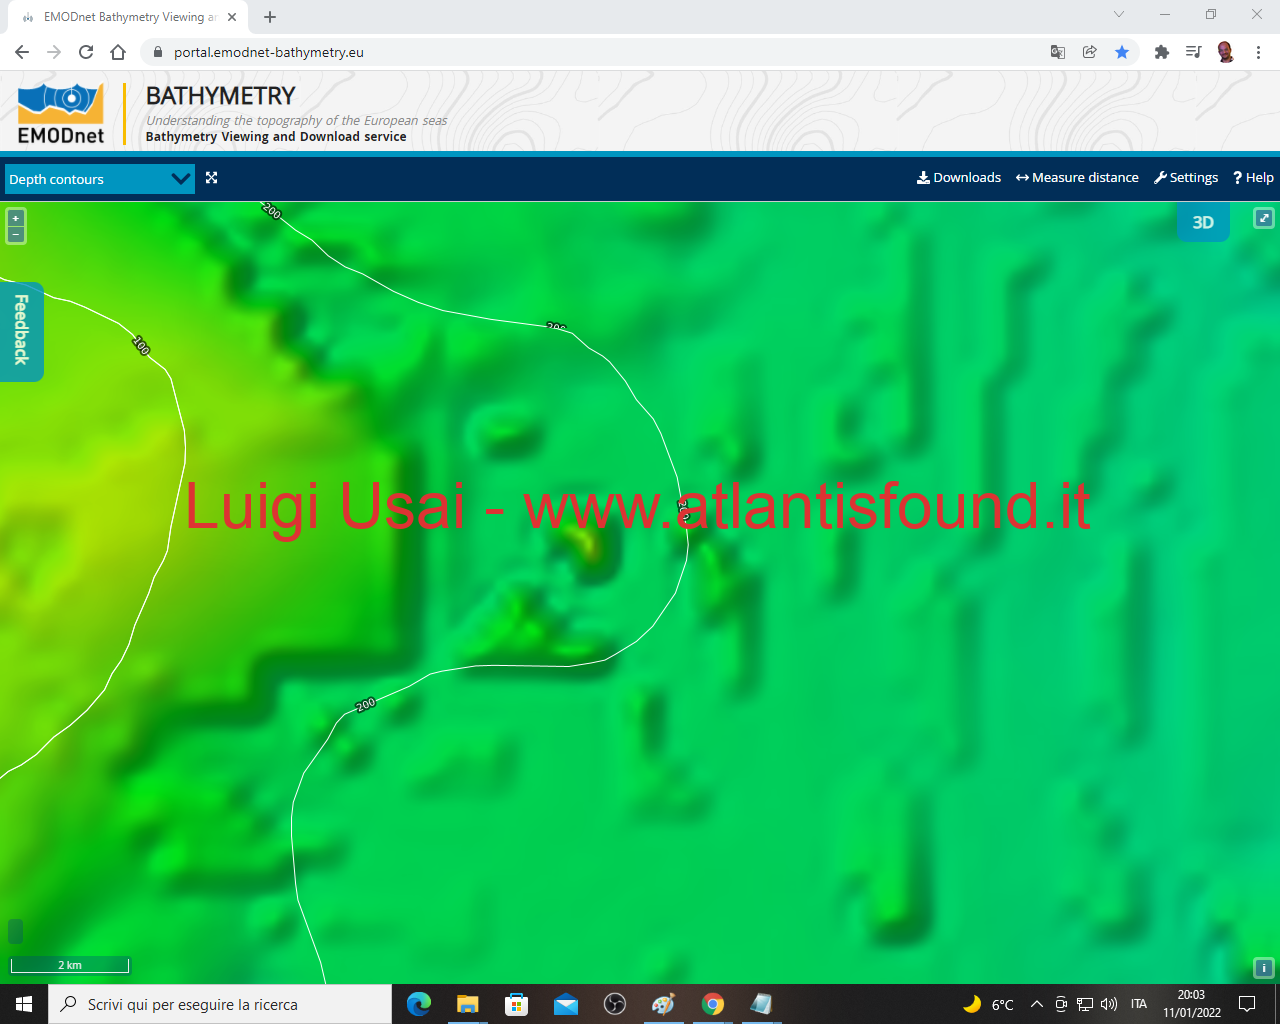Click the taskbar search box
Viewport: 1280px width, 1024px height.
point(220,1004)
